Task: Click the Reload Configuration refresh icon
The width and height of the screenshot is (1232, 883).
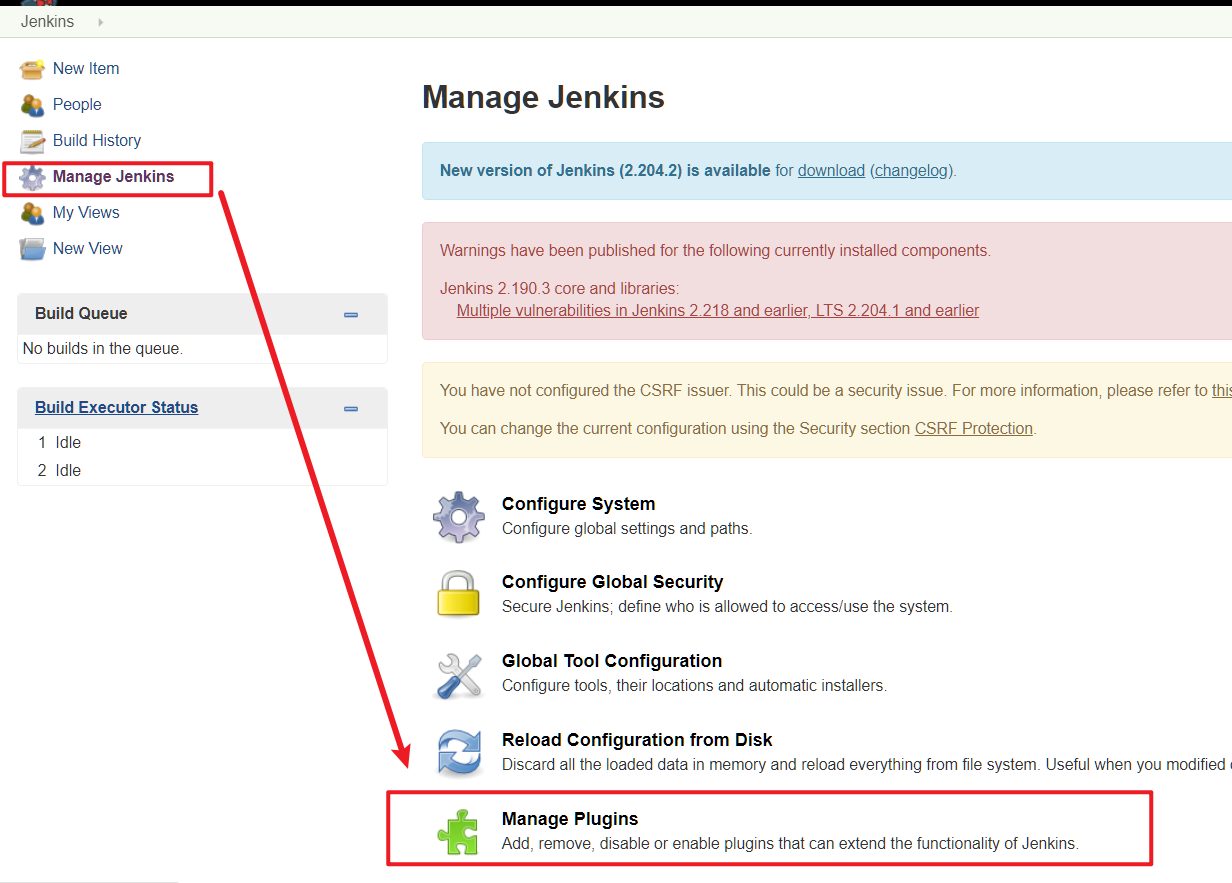Action: [x=459, y=753]
